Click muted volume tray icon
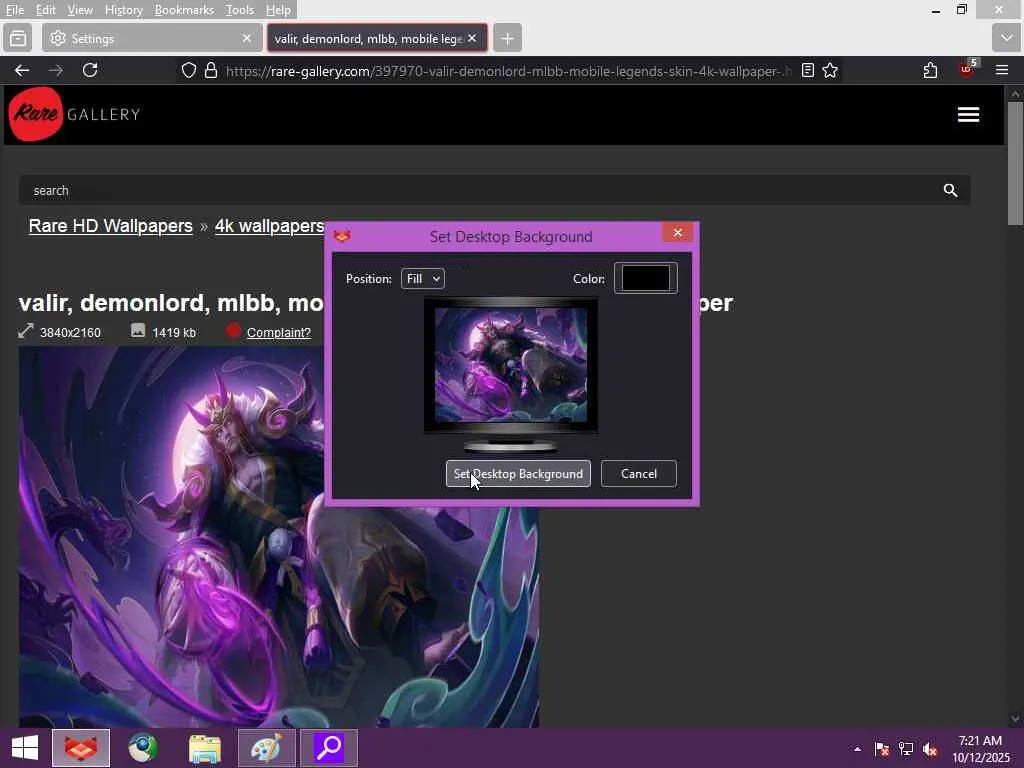Image resolution: width=1024 pixels, height=768 pixels. pos(930,749)
